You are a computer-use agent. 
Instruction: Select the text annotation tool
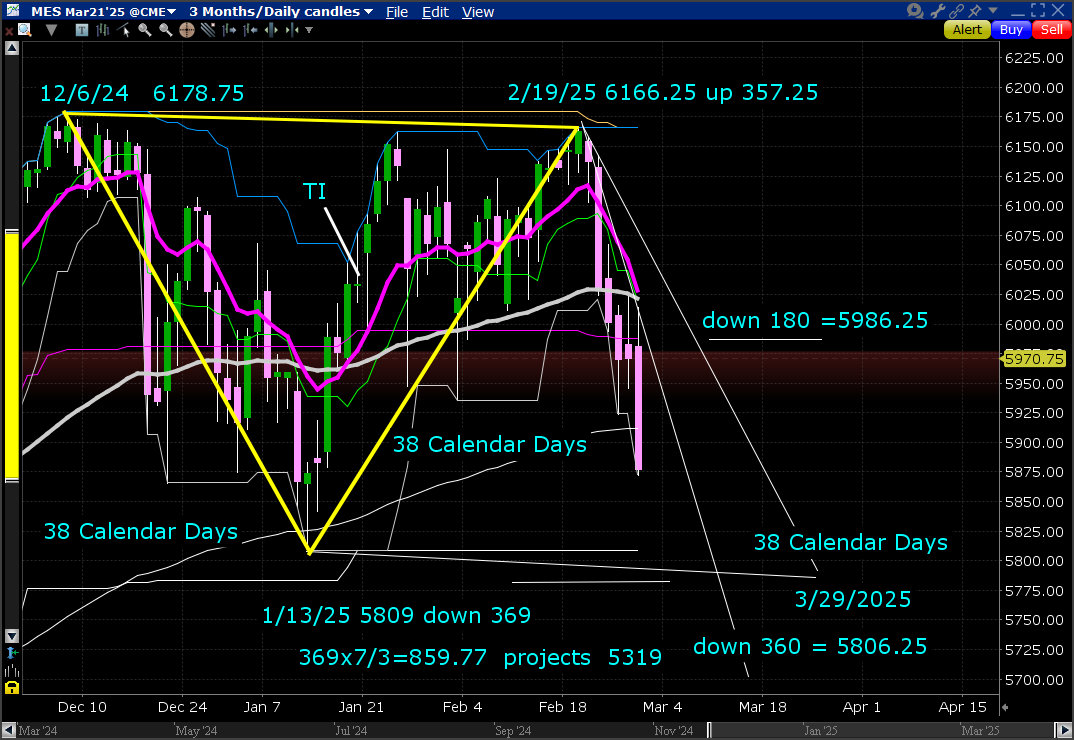(82, 30)
